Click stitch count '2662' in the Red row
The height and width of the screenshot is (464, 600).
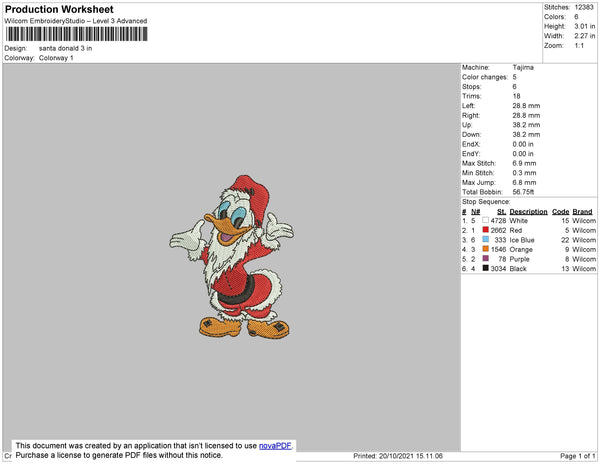[x=498, y=230]
